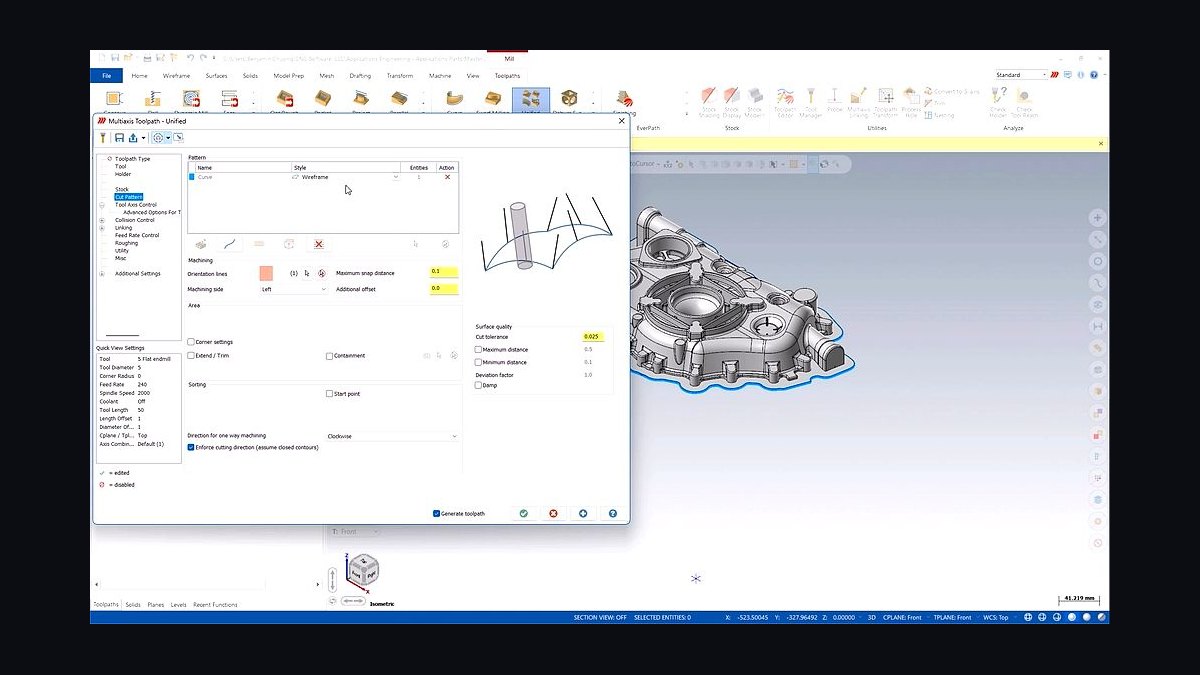Expand the Linking tree node
The height and width of the screenshot is (675, 1200).
pos(102,228)
